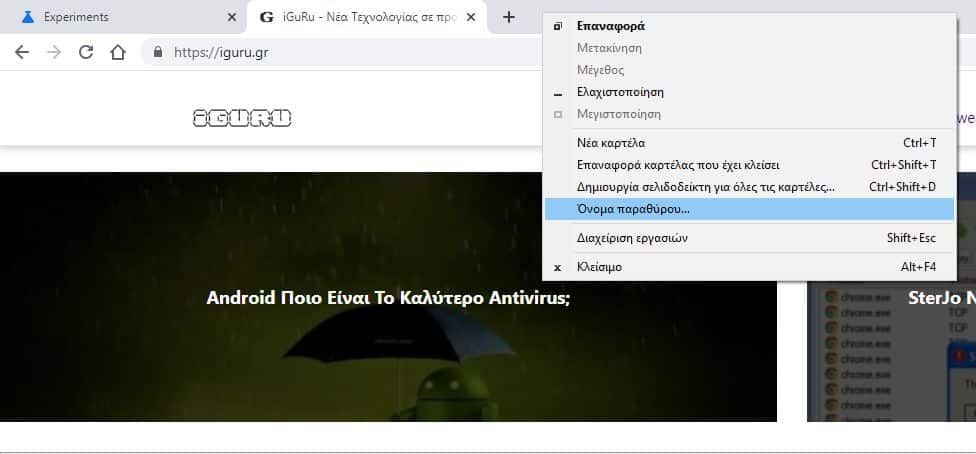This screenshot has height=454, width=976.
Task: Choose Επαναφορά from the window menu
Action: pyautogui.click(x=610, y=26)
